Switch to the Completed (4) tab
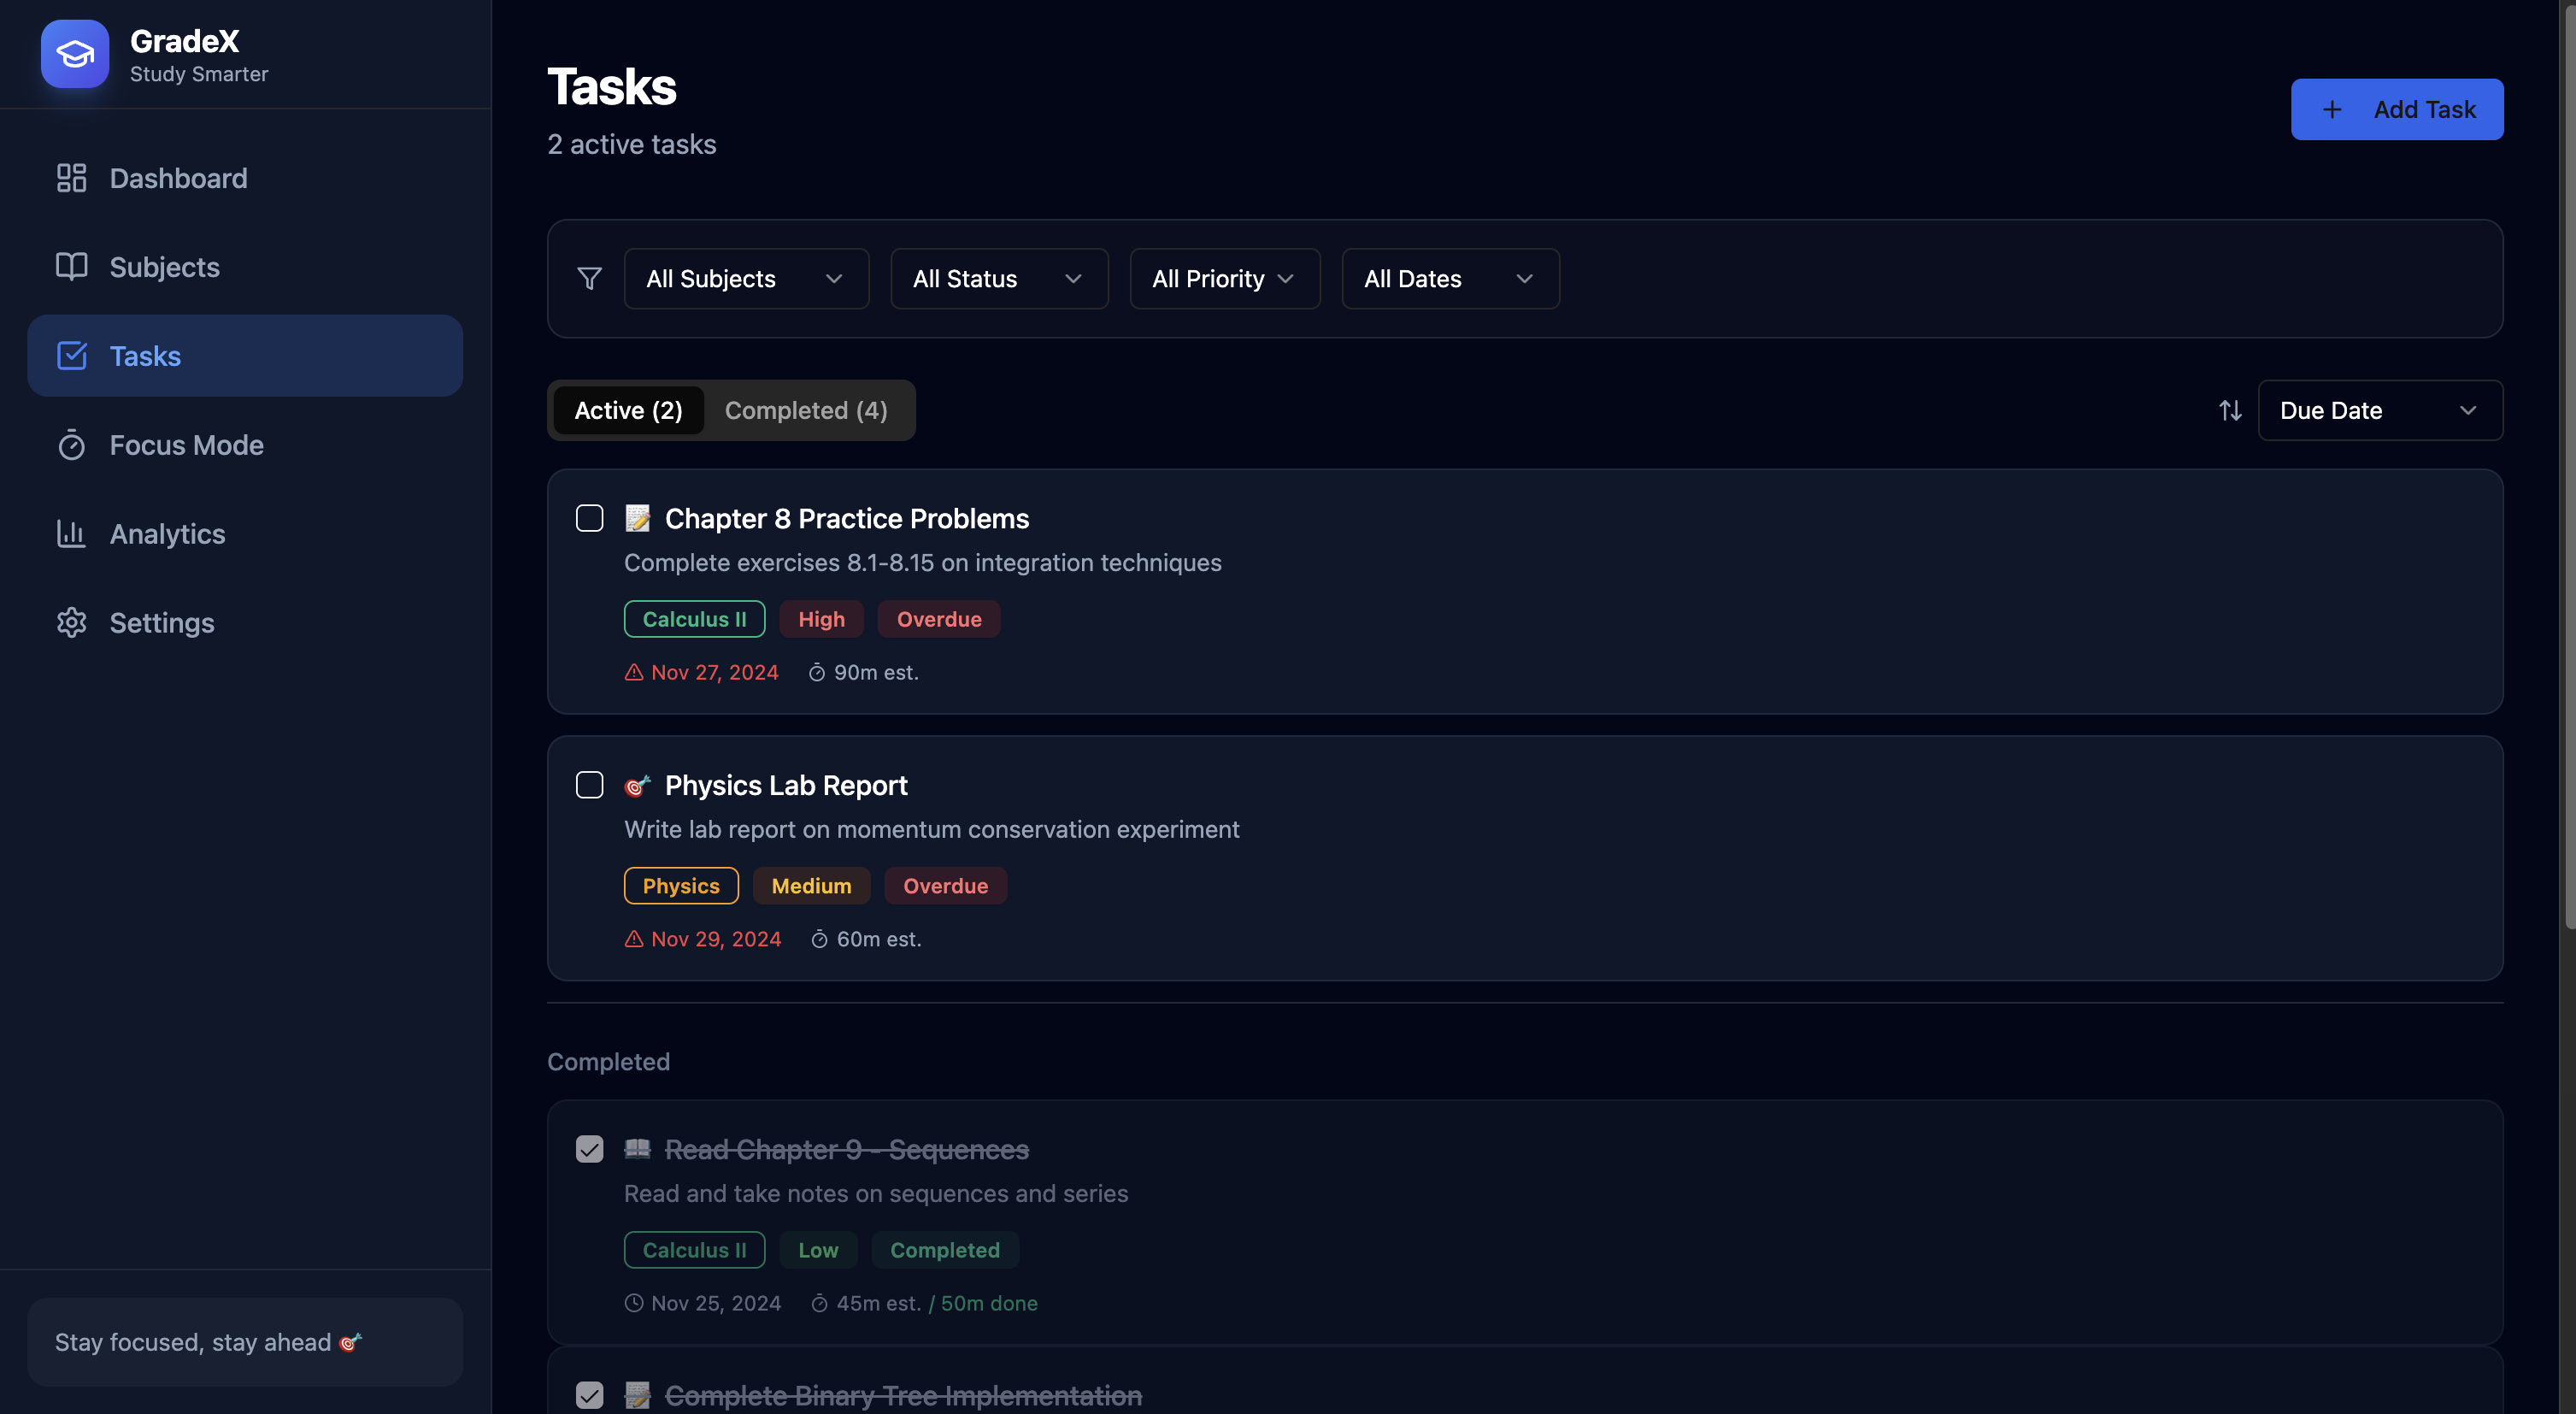The width and height of the screenshot is (2576, 1414). 806,411
